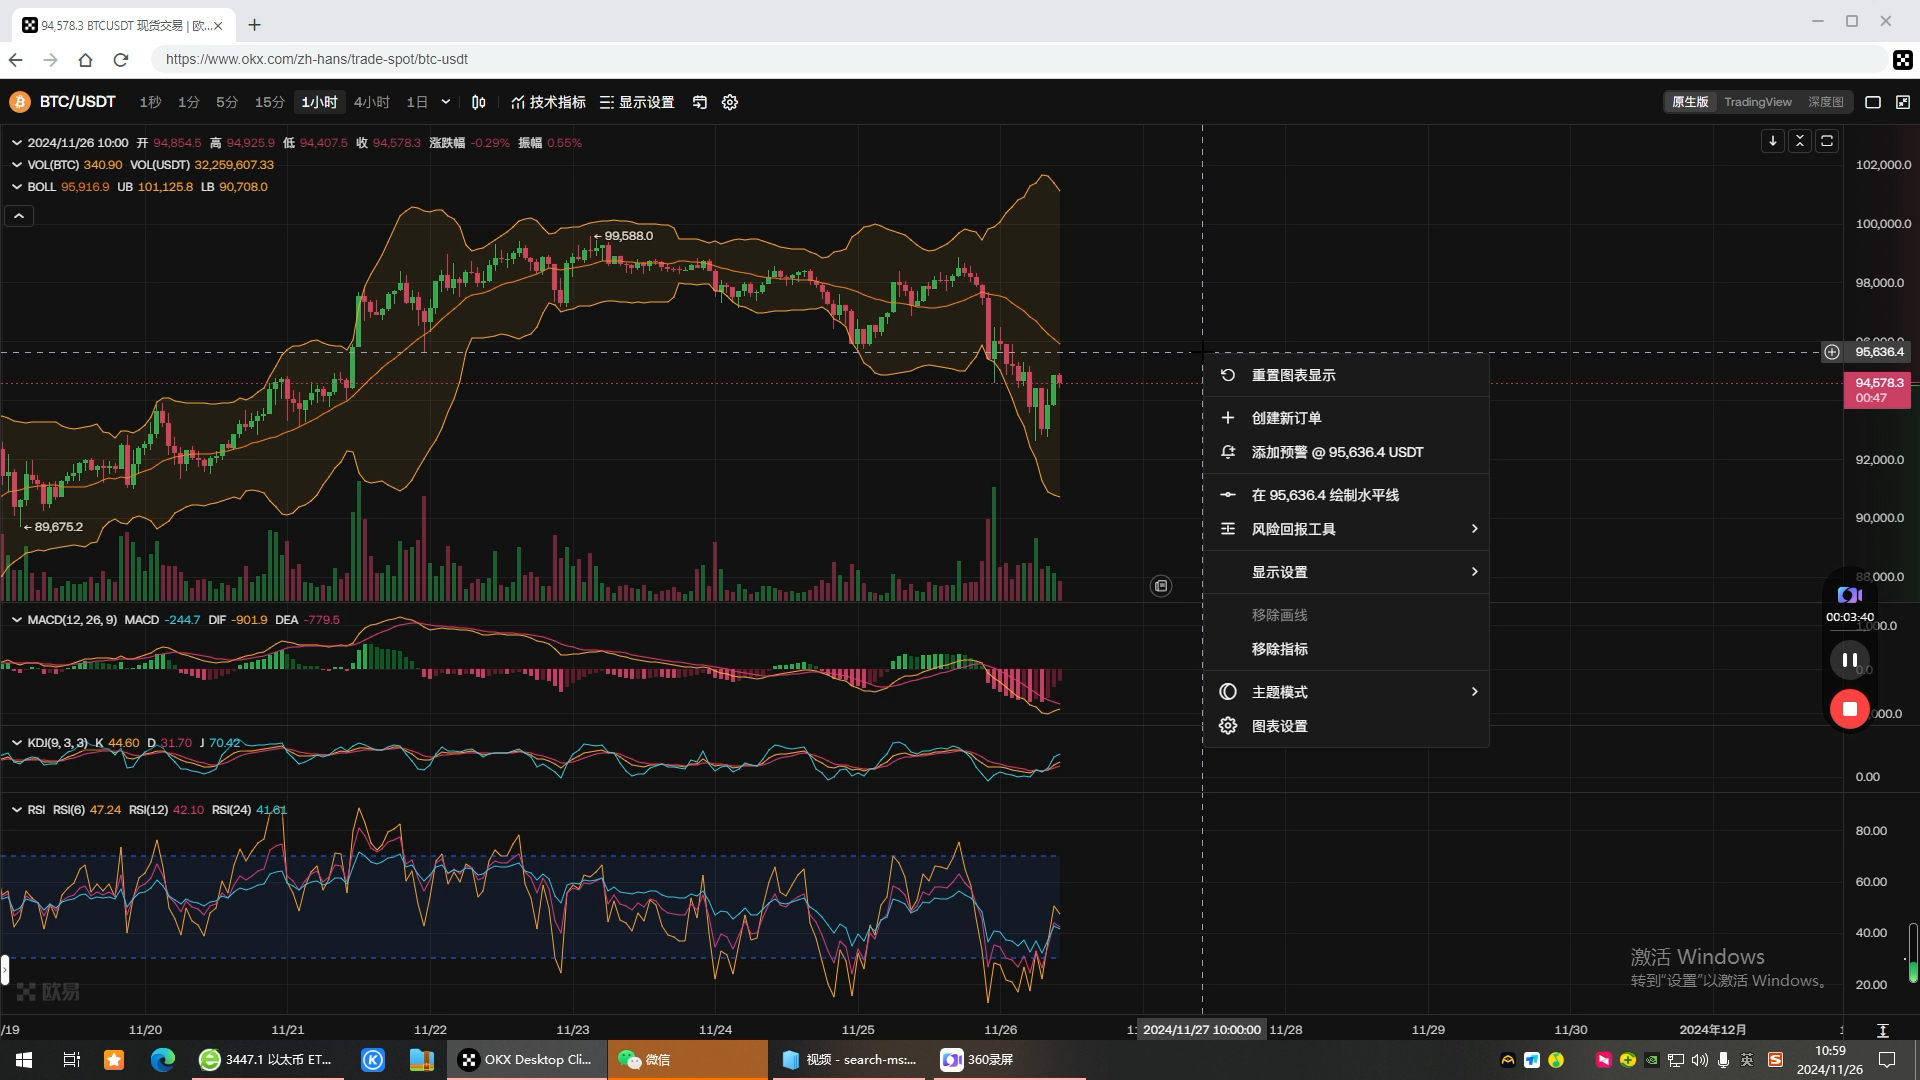Click the 89,675.2 low price label

tap(58, 527)
